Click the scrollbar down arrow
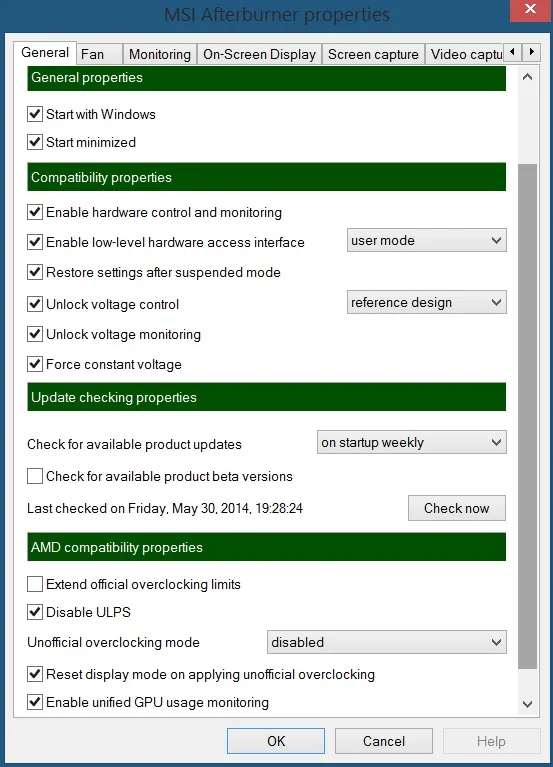Screen dimensions: 553x767 click(527, 704)
